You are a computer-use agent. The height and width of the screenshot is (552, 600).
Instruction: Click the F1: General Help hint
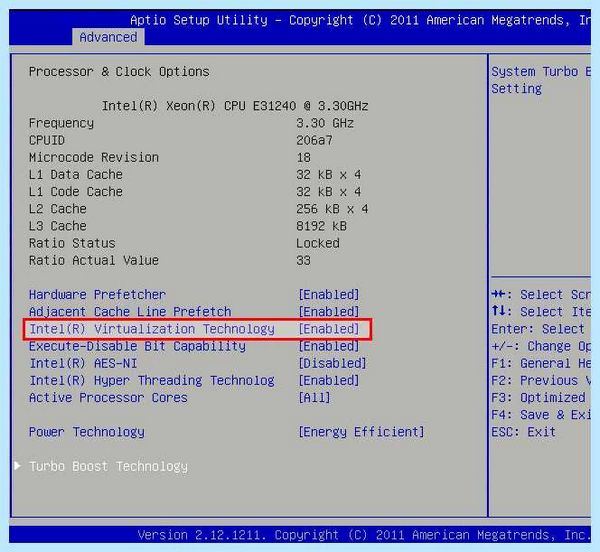click(x=541, y=363)
